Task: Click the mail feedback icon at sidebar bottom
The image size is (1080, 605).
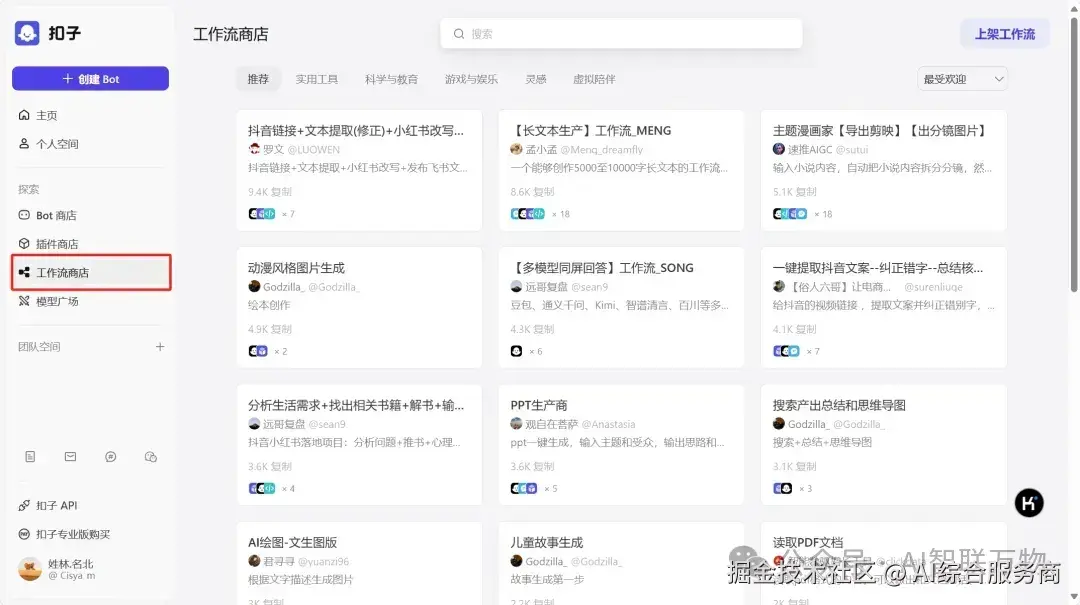Action: point(70,457)
